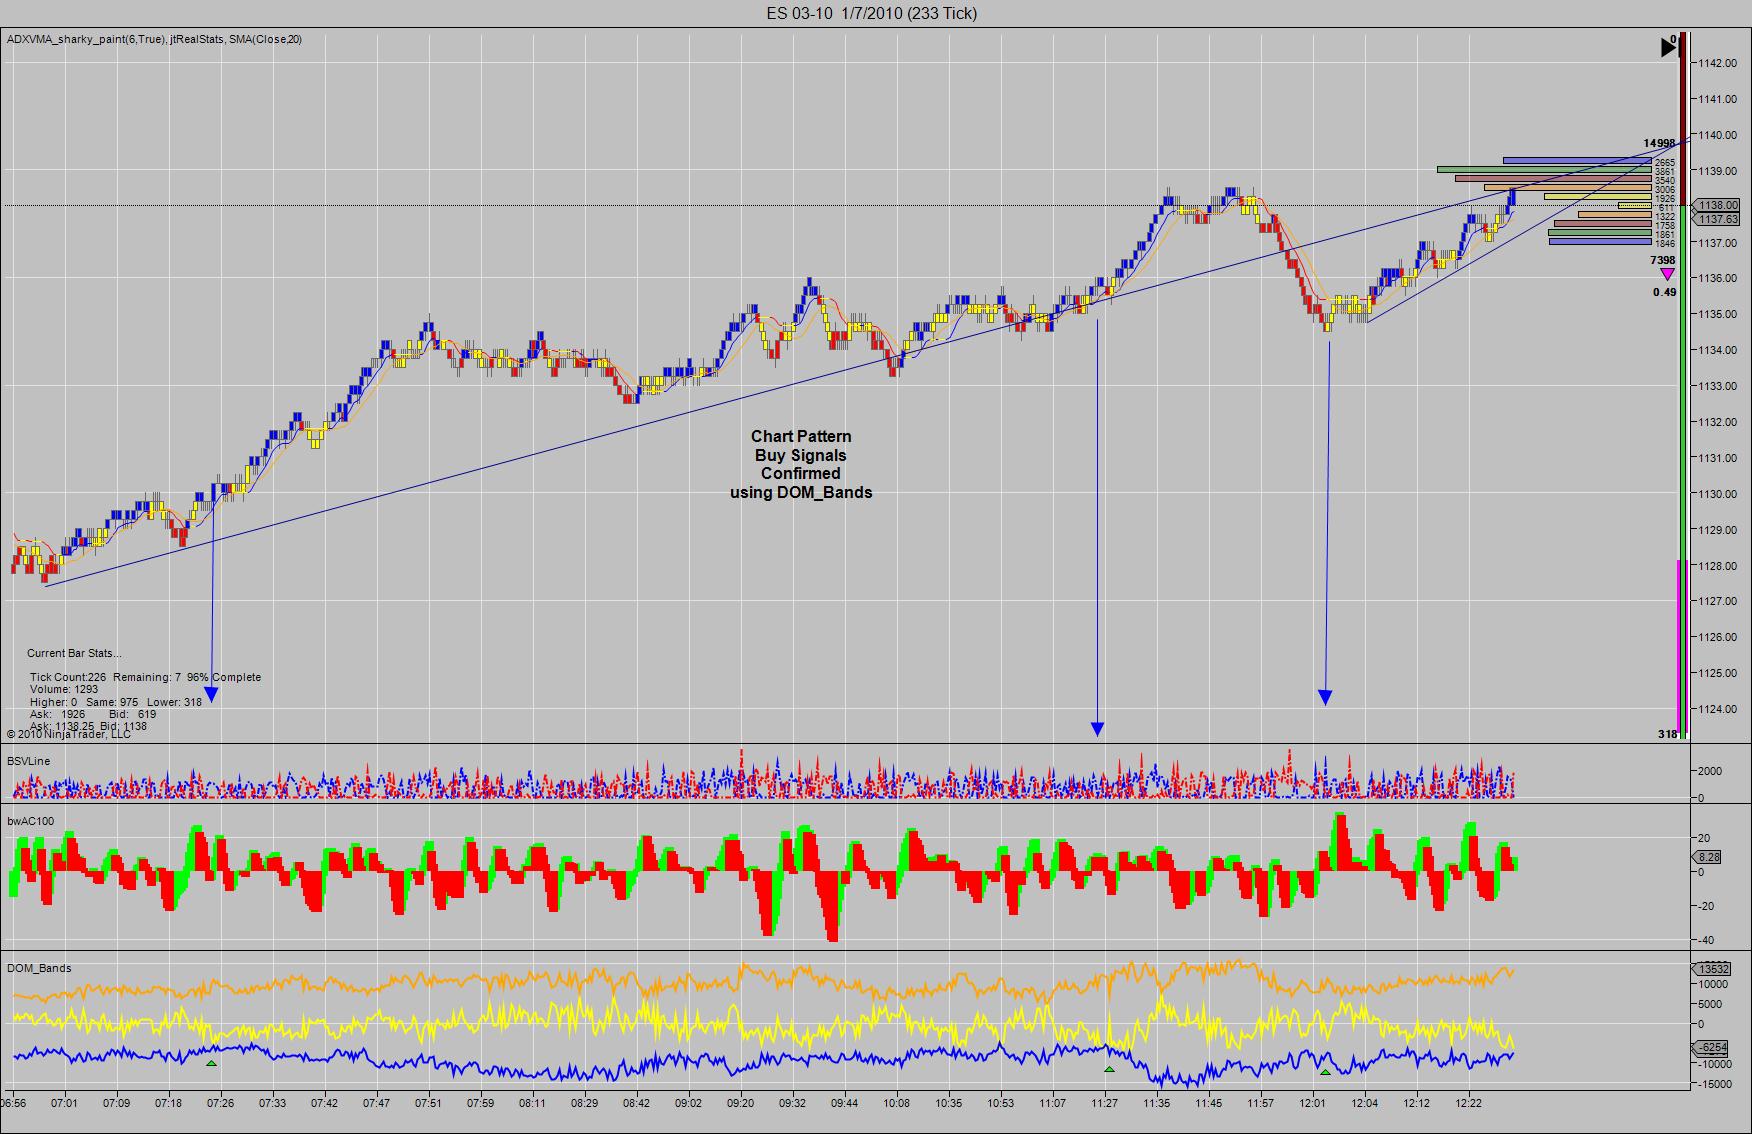1752x1134 pixels.
Task: Click the Higher Same Lower stats line
Action: 116,702
